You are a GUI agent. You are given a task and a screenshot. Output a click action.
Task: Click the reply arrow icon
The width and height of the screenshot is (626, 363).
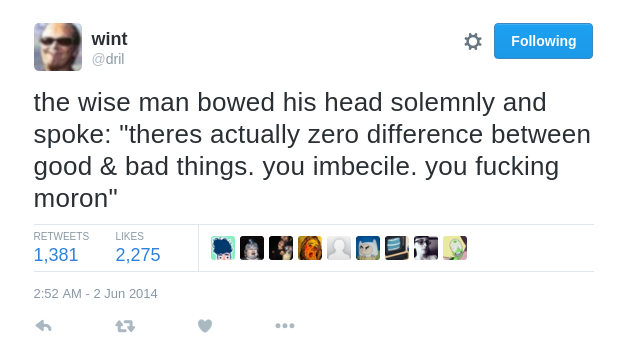click(44, 326)
